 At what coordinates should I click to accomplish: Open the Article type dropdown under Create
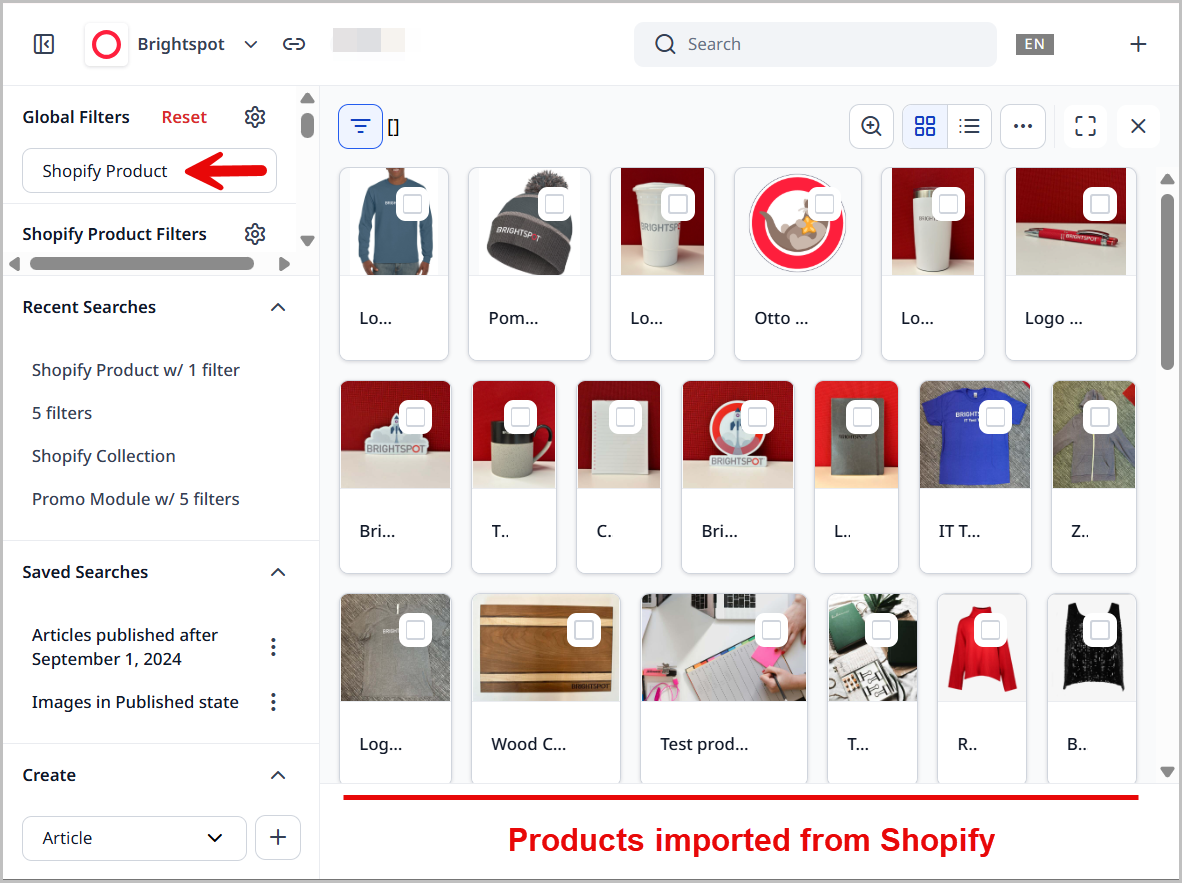(134, 838)
